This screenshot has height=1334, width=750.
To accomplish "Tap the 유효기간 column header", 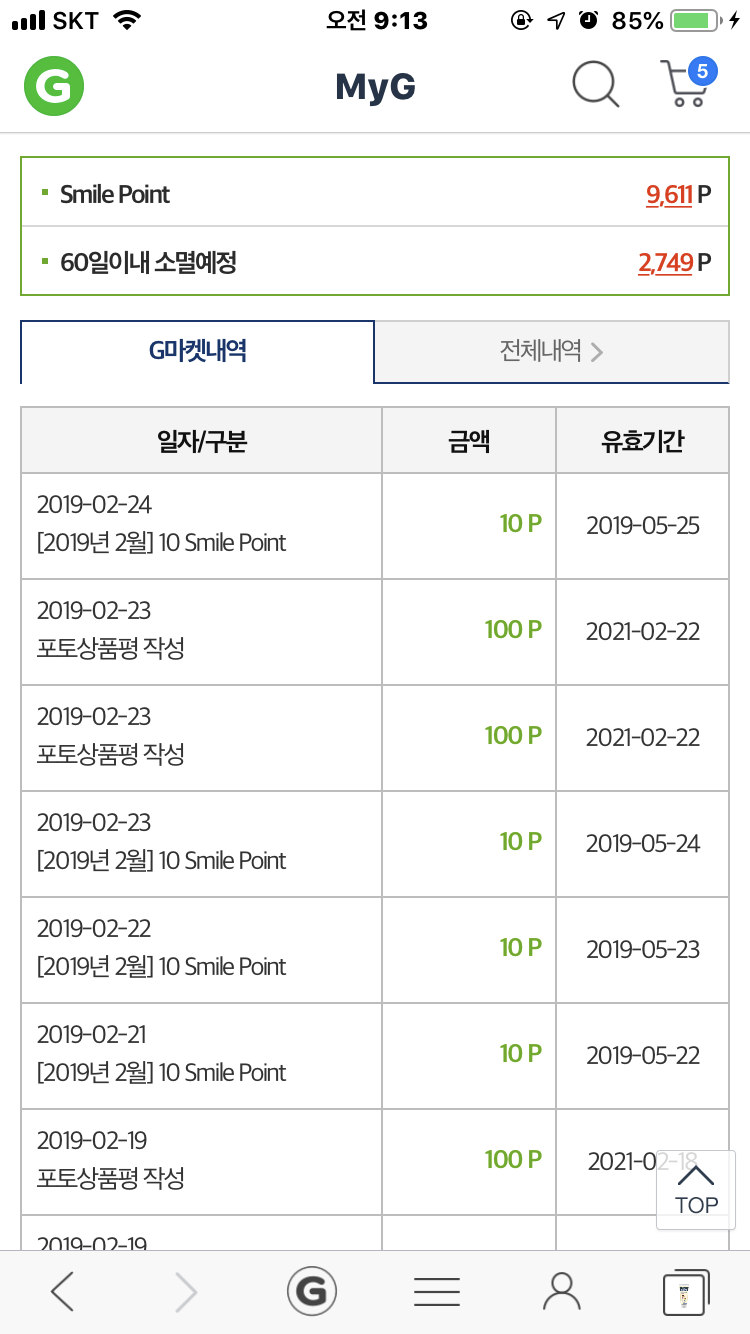I will (642, 441).
